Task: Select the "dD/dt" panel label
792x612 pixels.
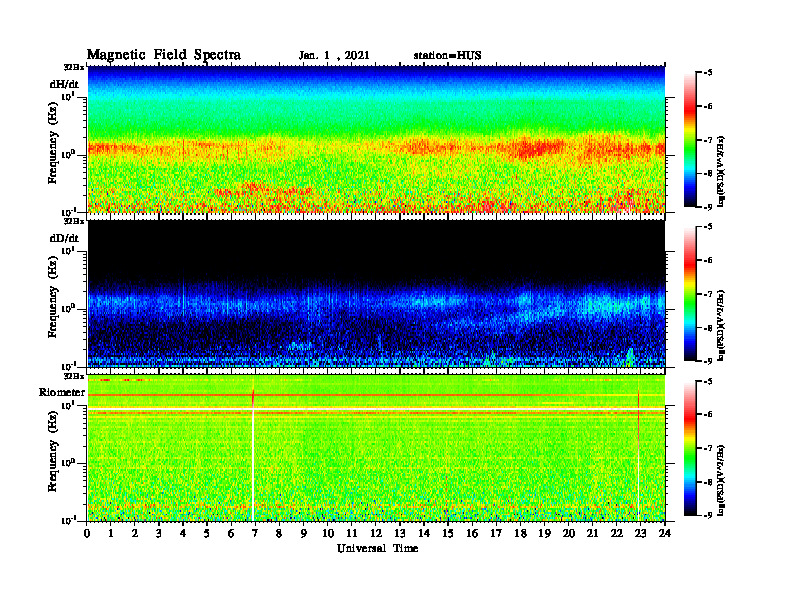Action: pos(64,238)
